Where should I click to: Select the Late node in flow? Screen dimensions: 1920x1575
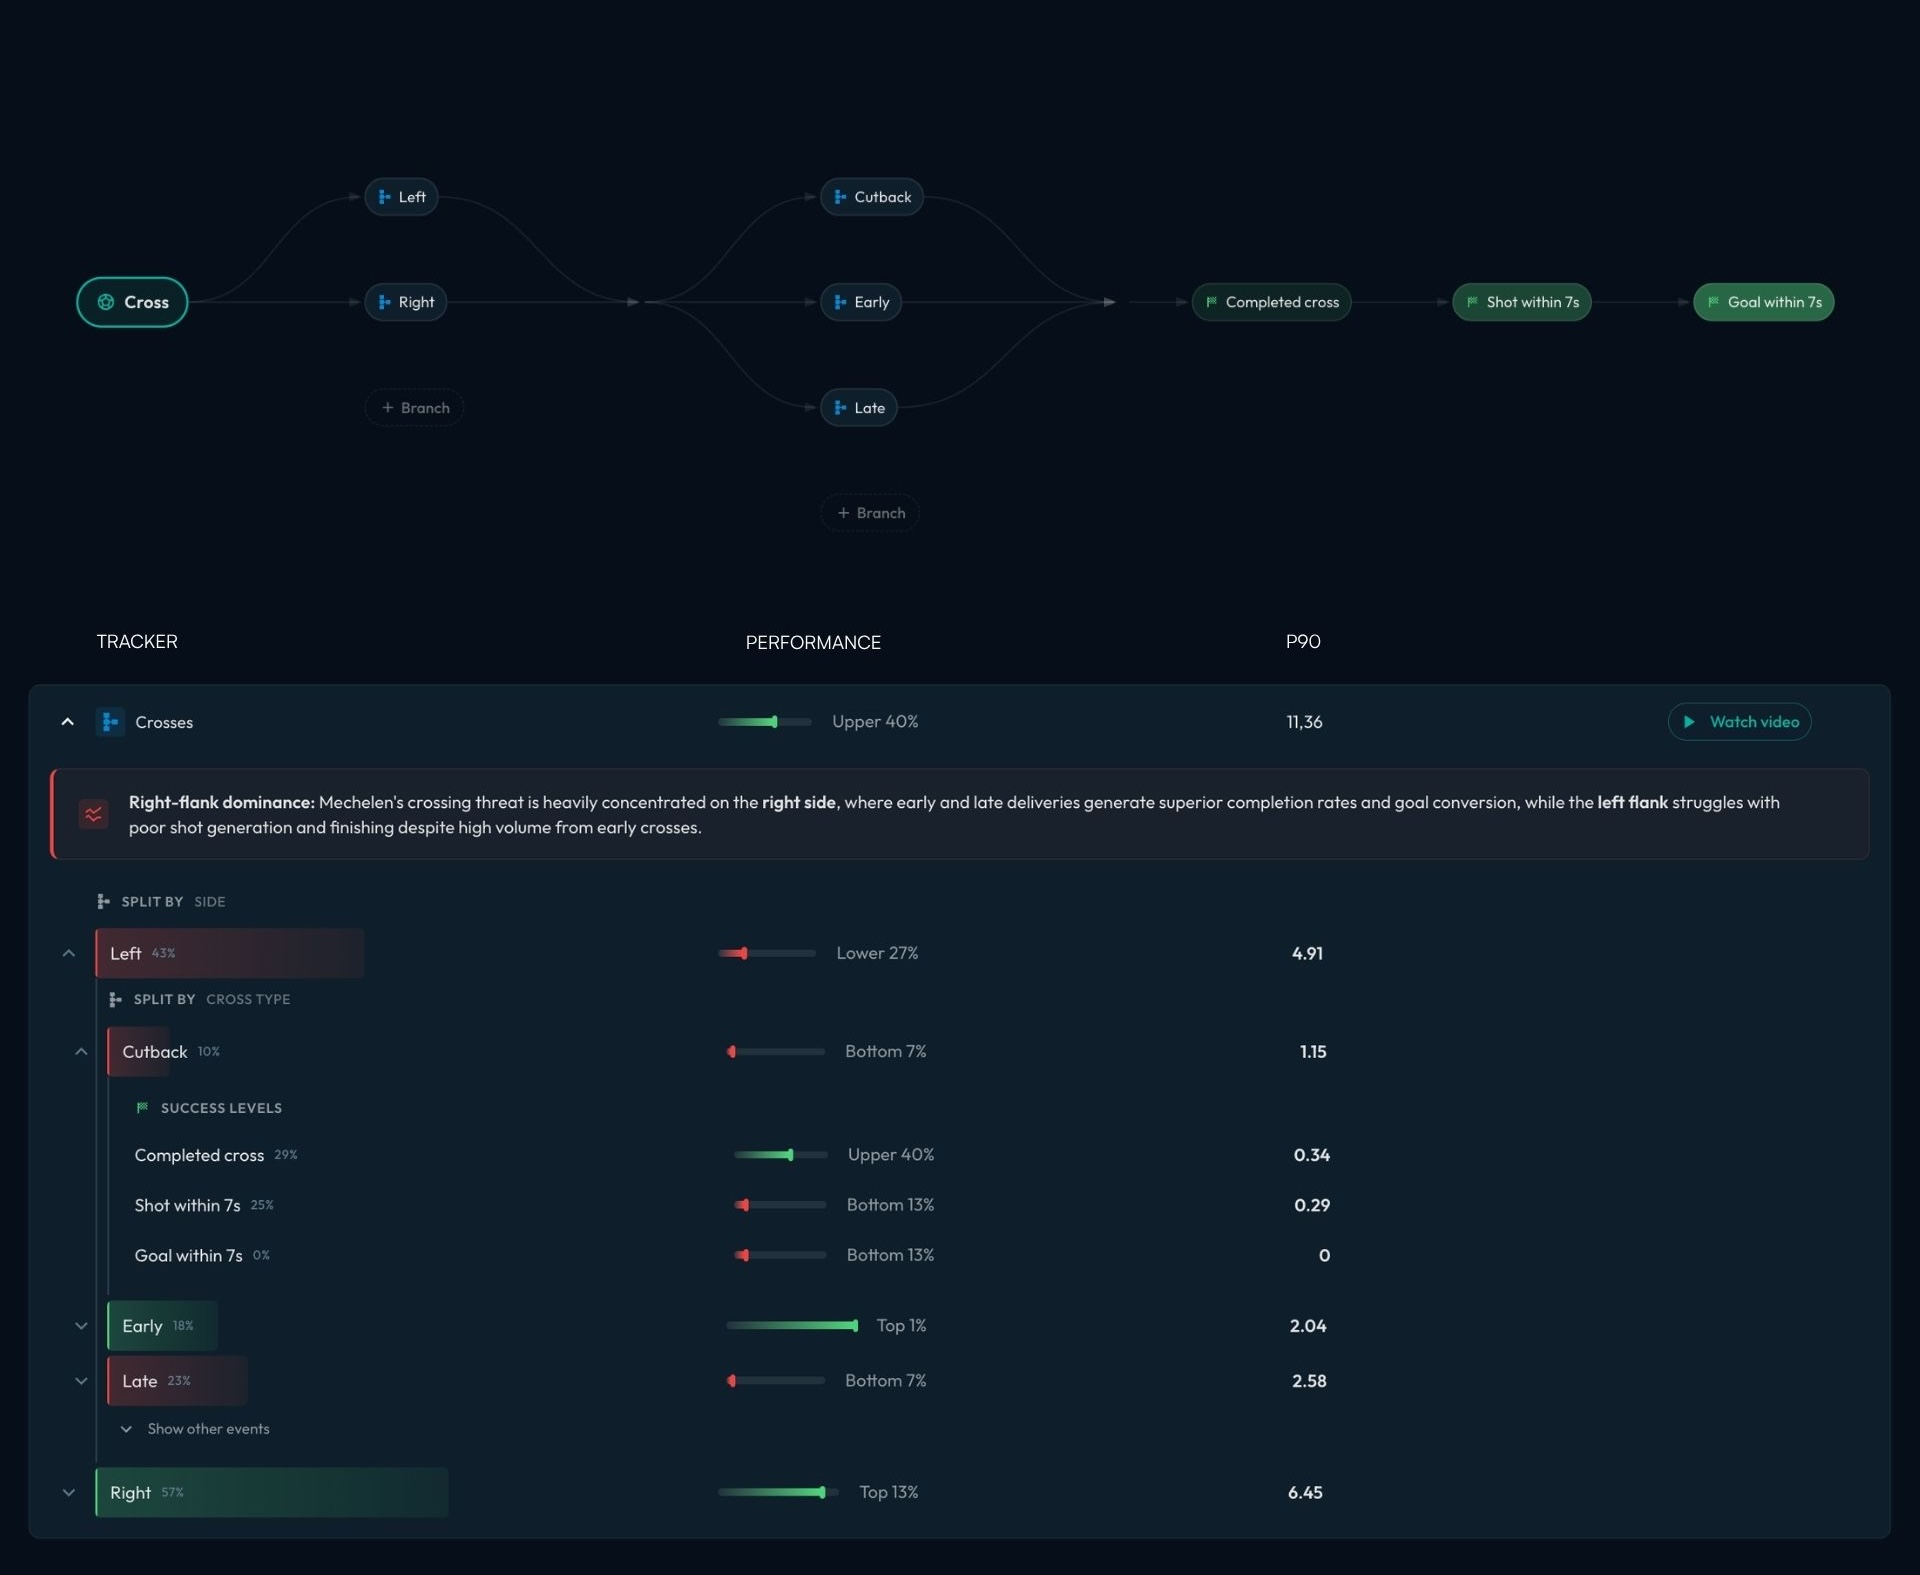coord(859,408)
